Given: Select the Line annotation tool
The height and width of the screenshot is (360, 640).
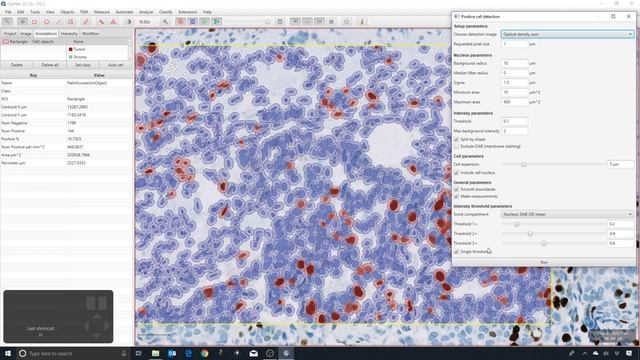Looking at the screenshot, I should tap(58, 22).
